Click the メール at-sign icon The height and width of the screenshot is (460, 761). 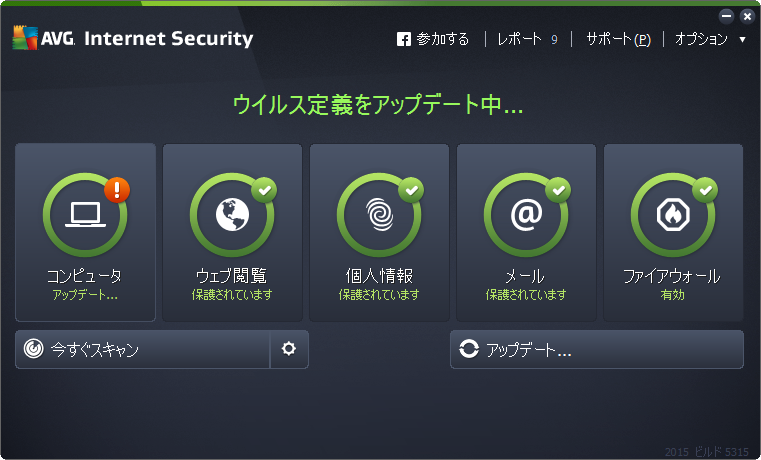pyautogui.click(x=527, y=214)
